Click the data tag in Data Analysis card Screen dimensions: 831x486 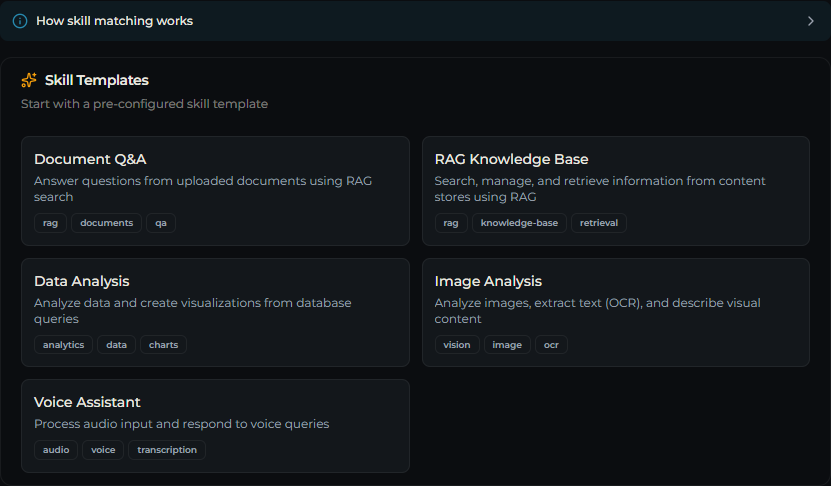click(117, 344)
